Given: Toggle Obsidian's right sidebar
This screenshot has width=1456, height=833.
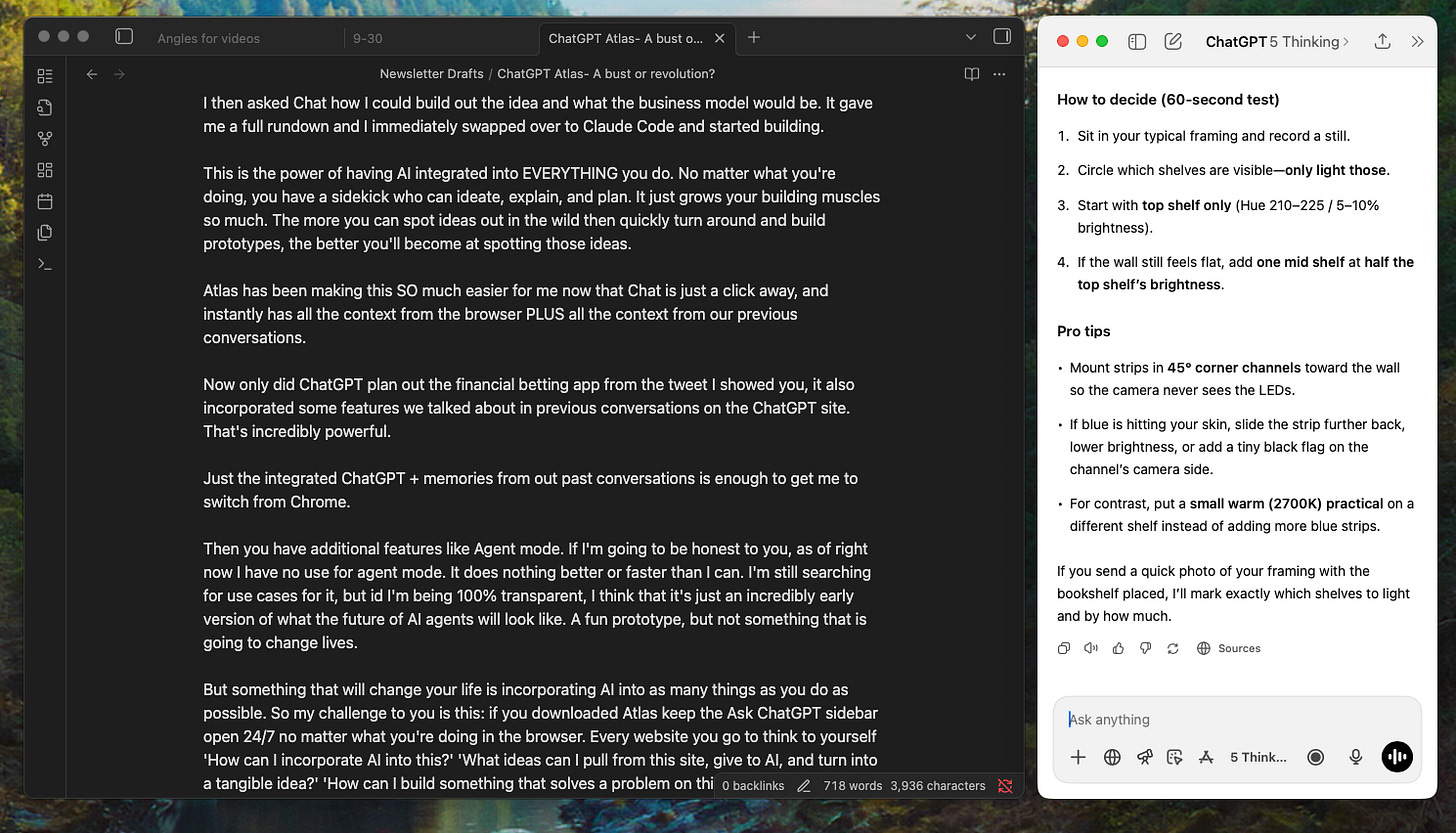Looking at the screenshot, I should tap(1002, 37).
